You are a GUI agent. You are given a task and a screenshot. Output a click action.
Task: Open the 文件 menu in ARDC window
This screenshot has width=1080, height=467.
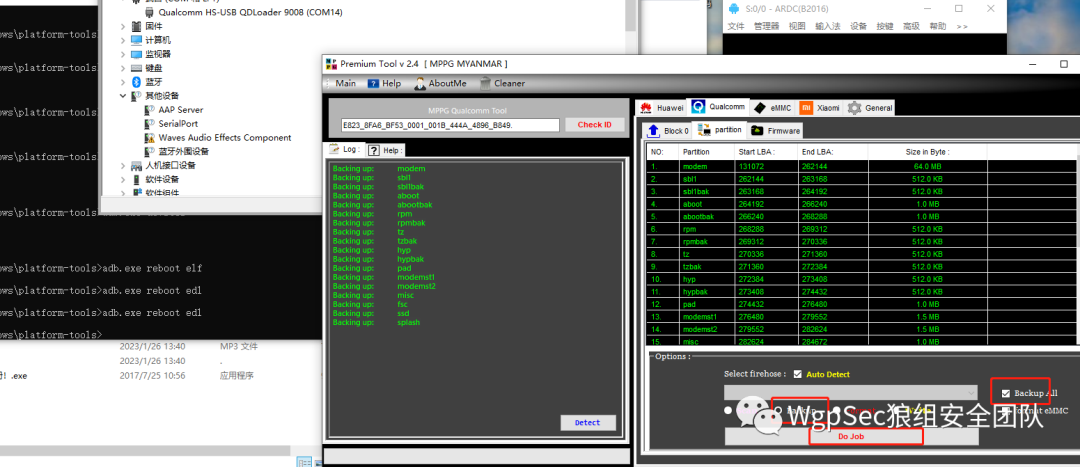pos(736,26)
